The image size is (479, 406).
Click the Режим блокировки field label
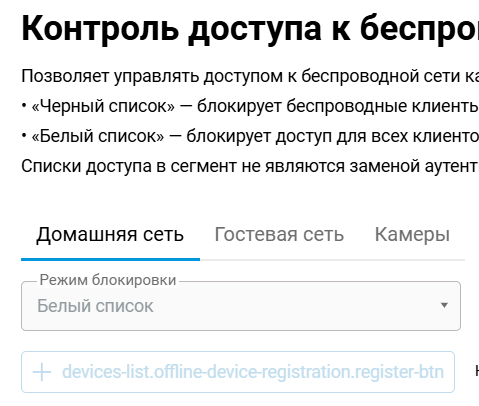click(108, 280)
